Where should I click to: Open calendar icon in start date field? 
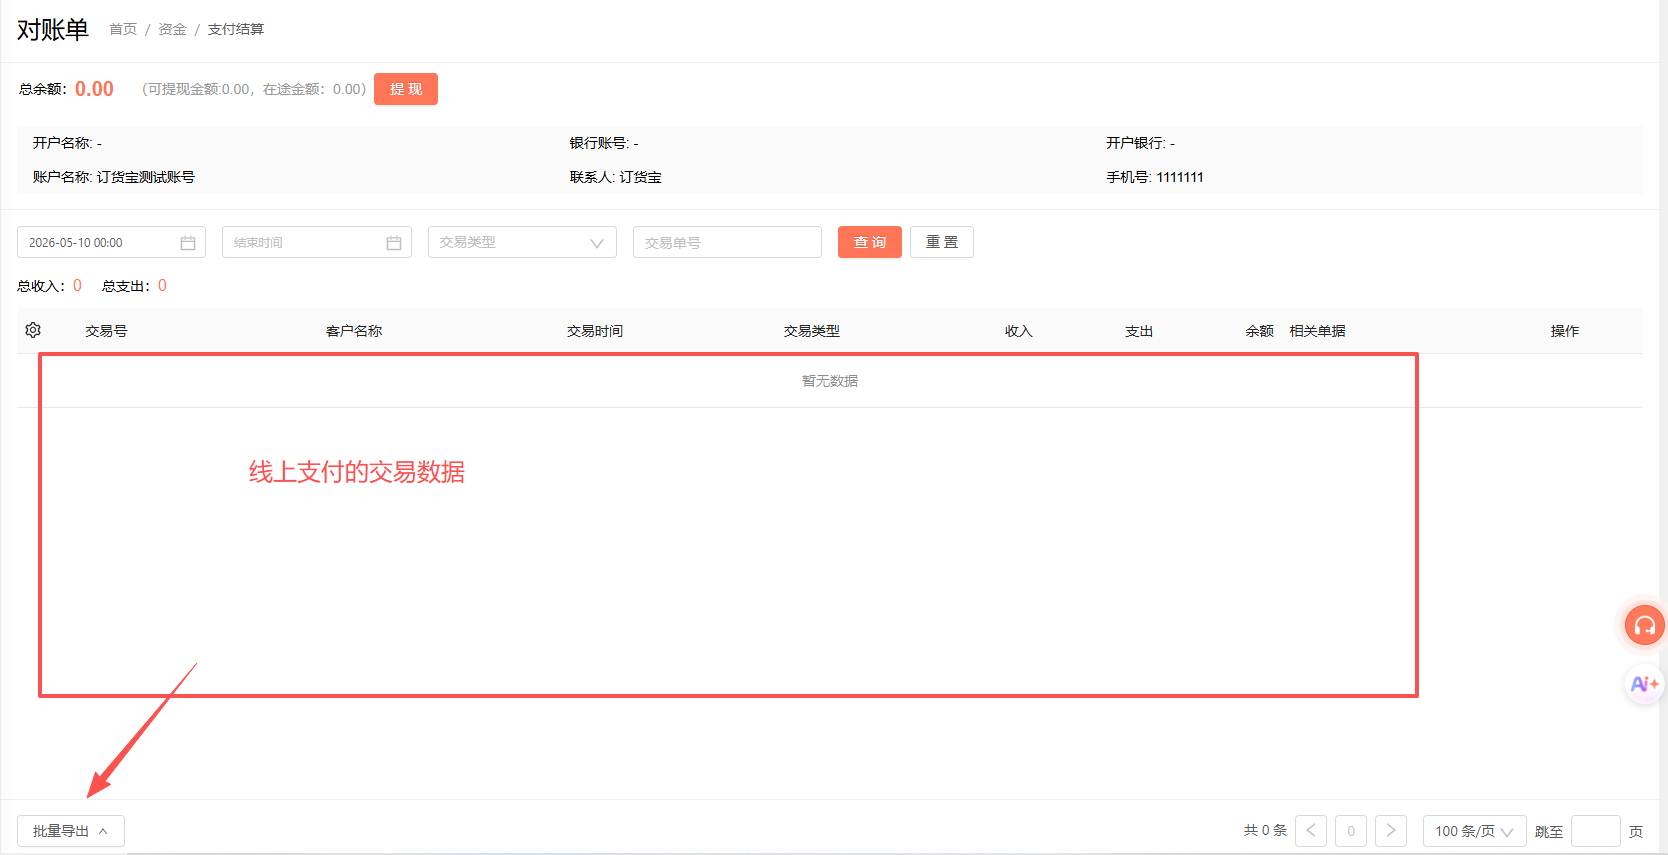(x=188, y=243)
